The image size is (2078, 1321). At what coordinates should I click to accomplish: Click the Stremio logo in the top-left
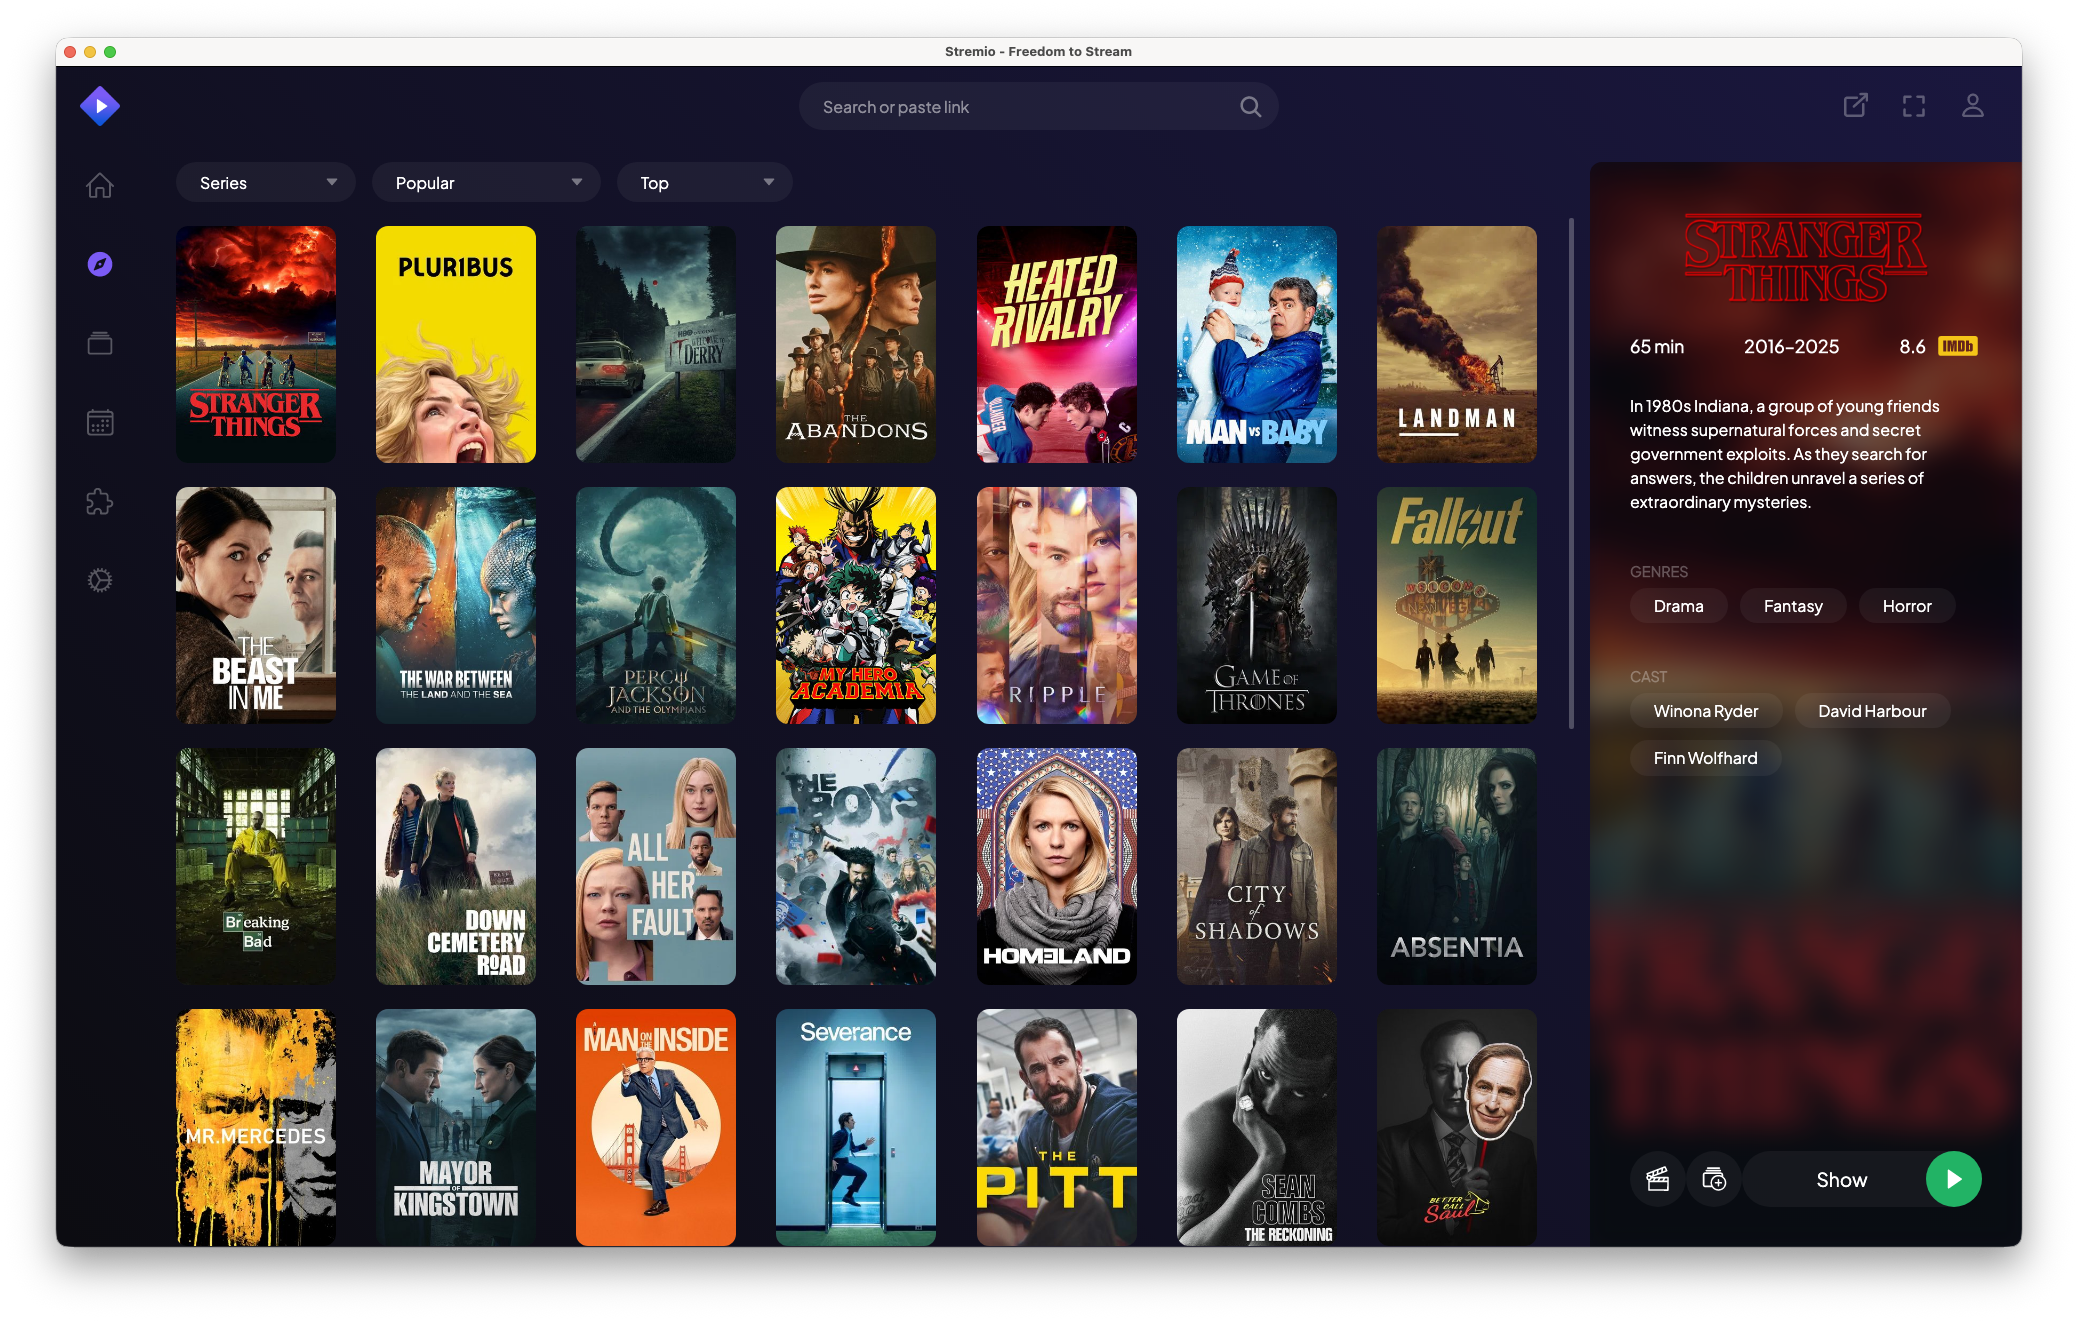point(100,104)
